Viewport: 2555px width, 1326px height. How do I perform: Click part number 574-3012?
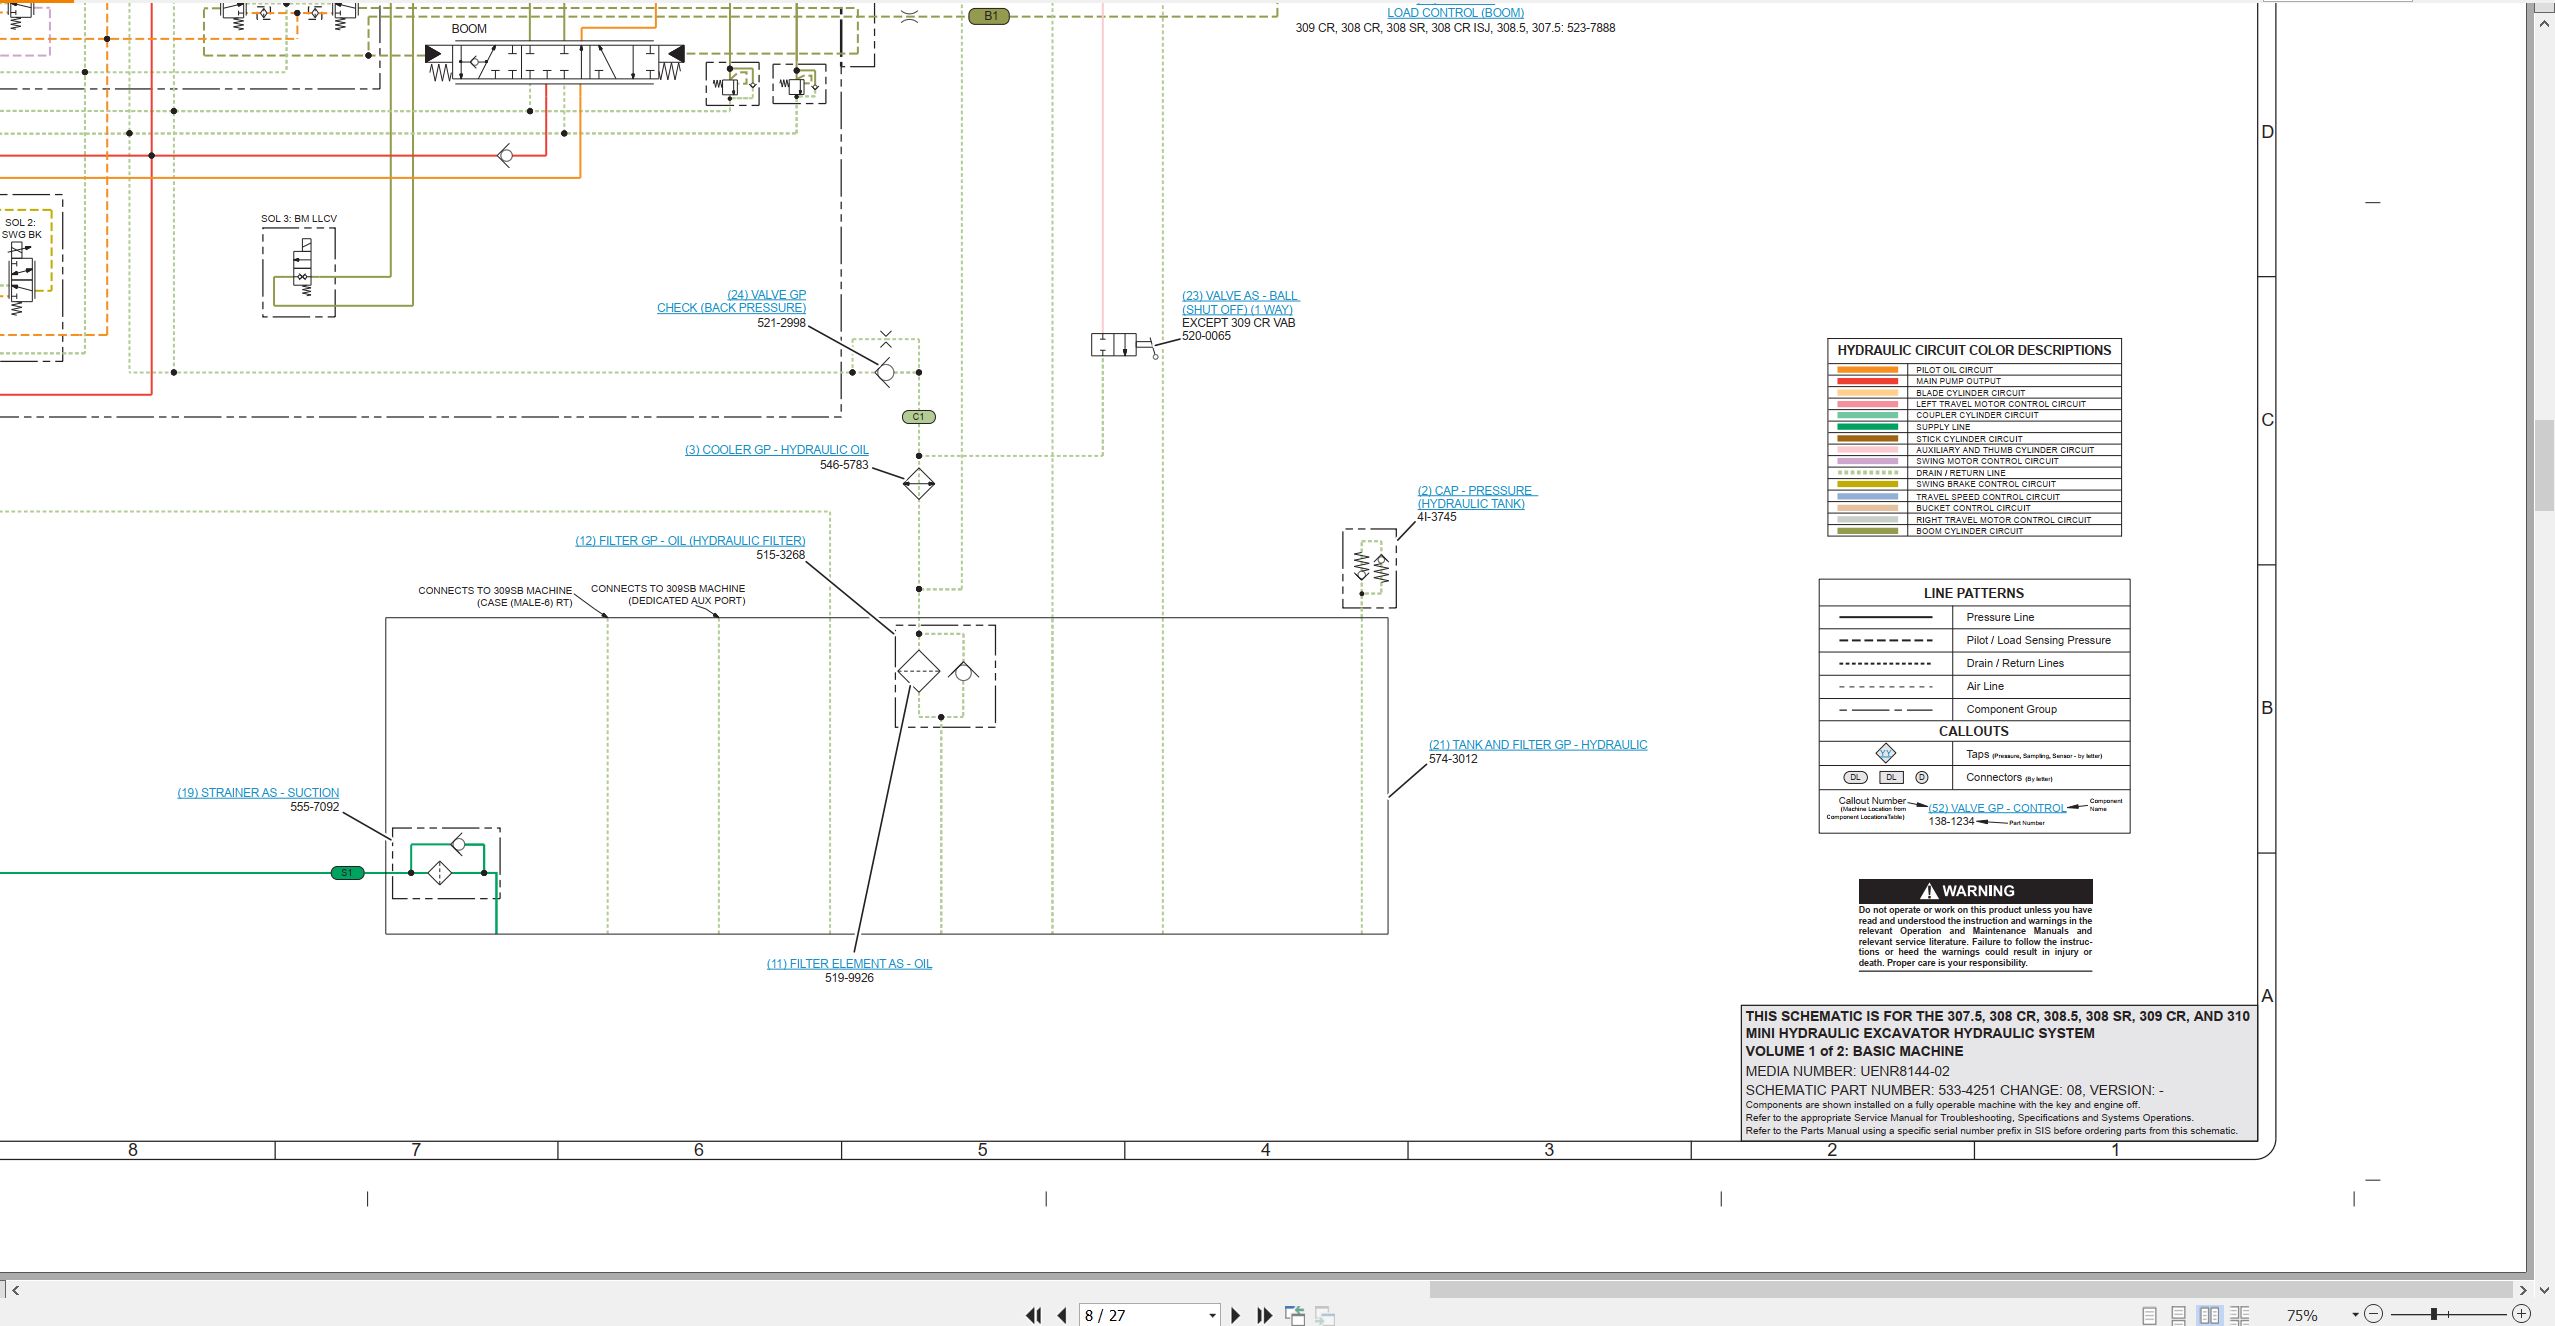click(1453, 759)
